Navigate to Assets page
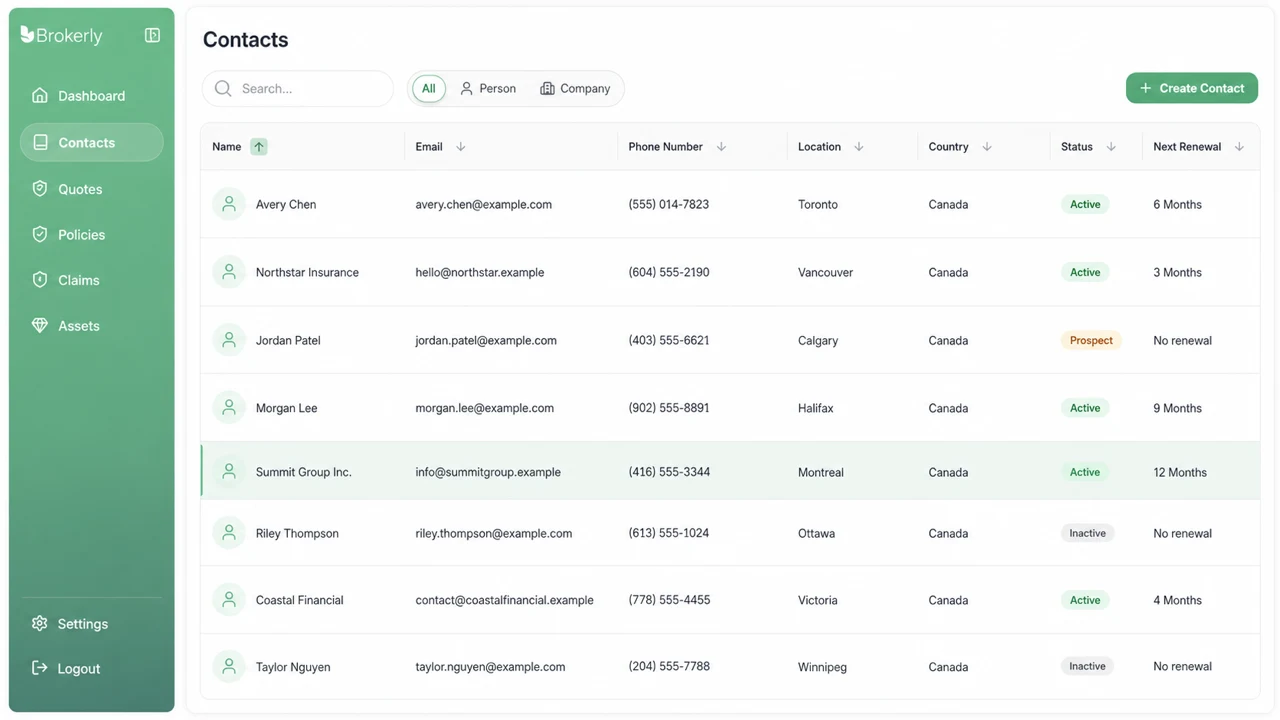Image resolution: width=1280 pixels, height=720 pixels. pyautogui.click(x=91, y=326)
